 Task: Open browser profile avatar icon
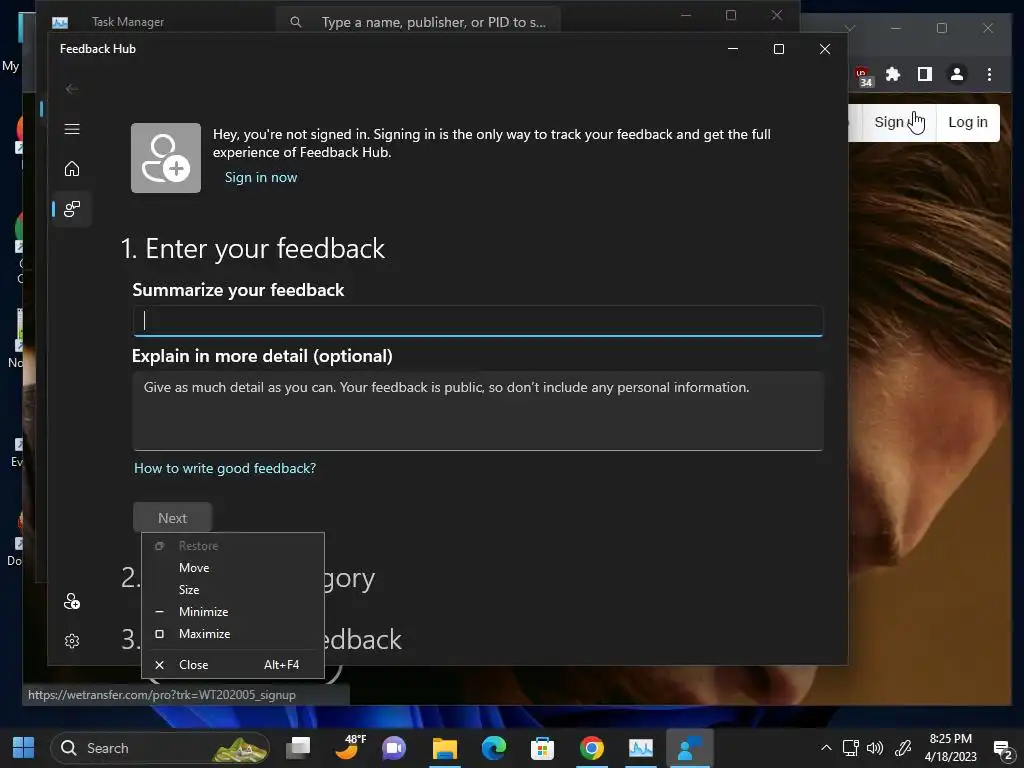[957, 74]
